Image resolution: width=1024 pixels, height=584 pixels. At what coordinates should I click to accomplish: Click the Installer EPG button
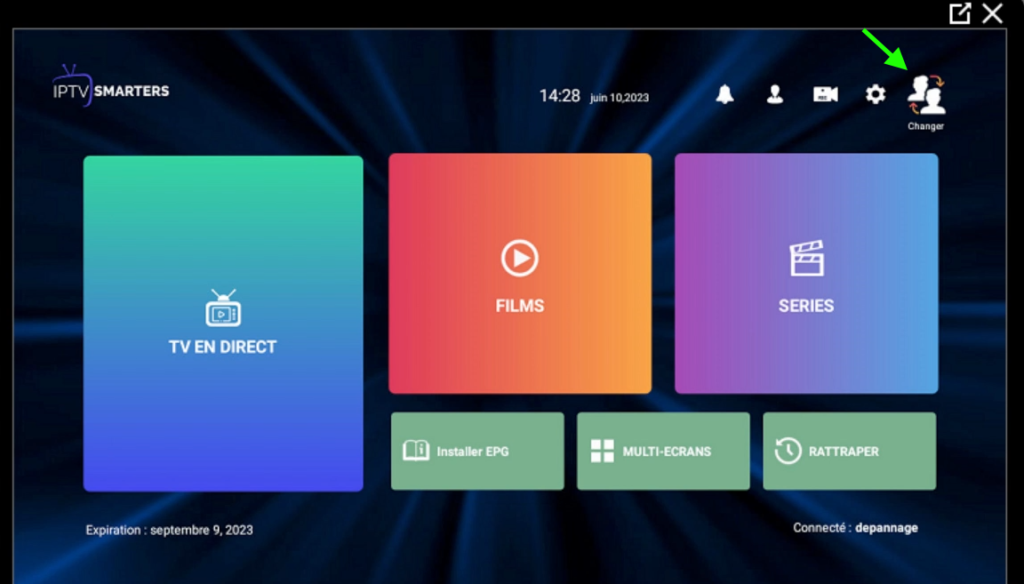(477, 451)
